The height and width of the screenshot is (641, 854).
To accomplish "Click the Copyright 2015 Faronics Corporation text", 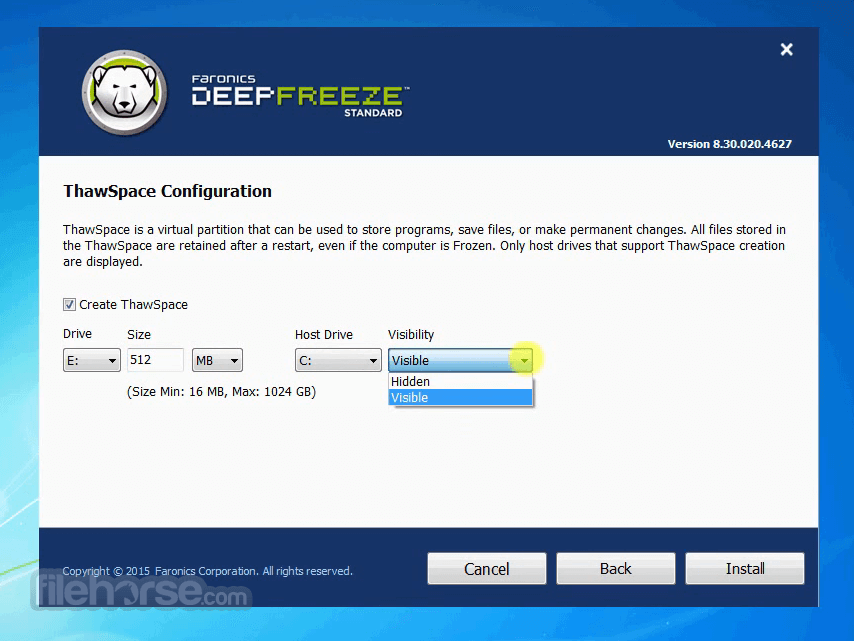I will pyautogui.click(x=208, y=571).
